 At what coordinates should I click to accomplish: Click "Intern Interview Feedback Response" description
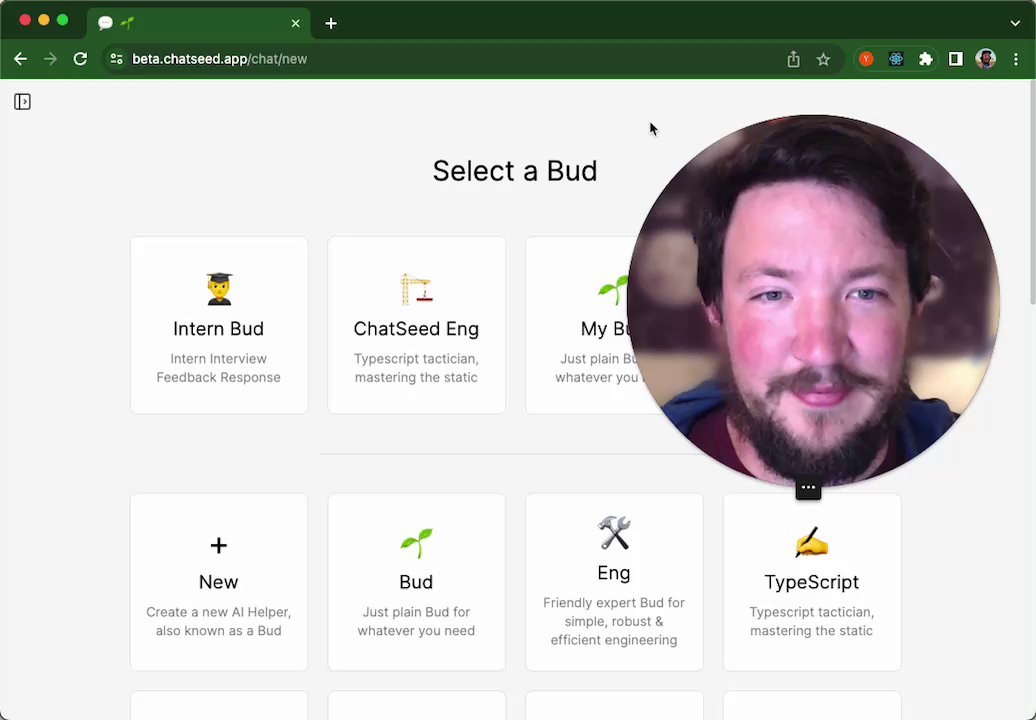tap(219, 368)
